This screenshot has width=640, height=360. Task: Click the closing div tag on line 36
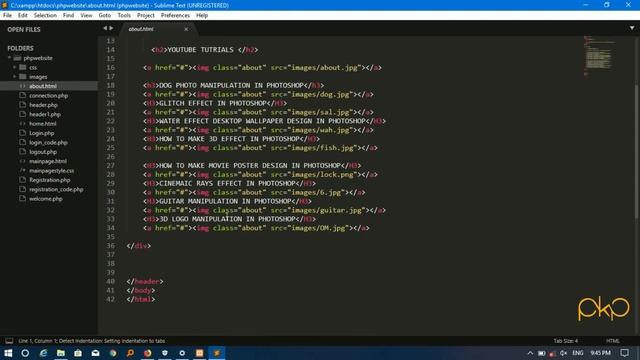(139, 246)
